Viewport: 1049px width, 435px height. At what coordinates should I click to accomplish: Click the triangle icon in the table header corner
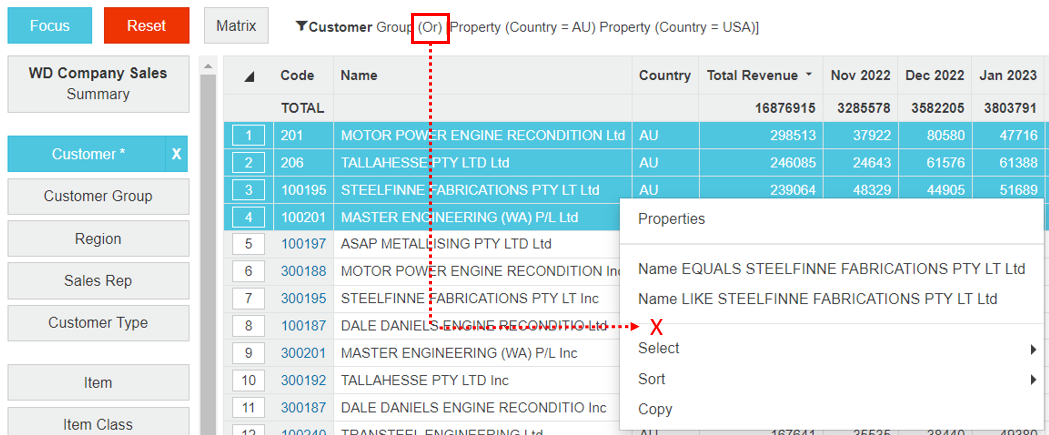(250, 76)
